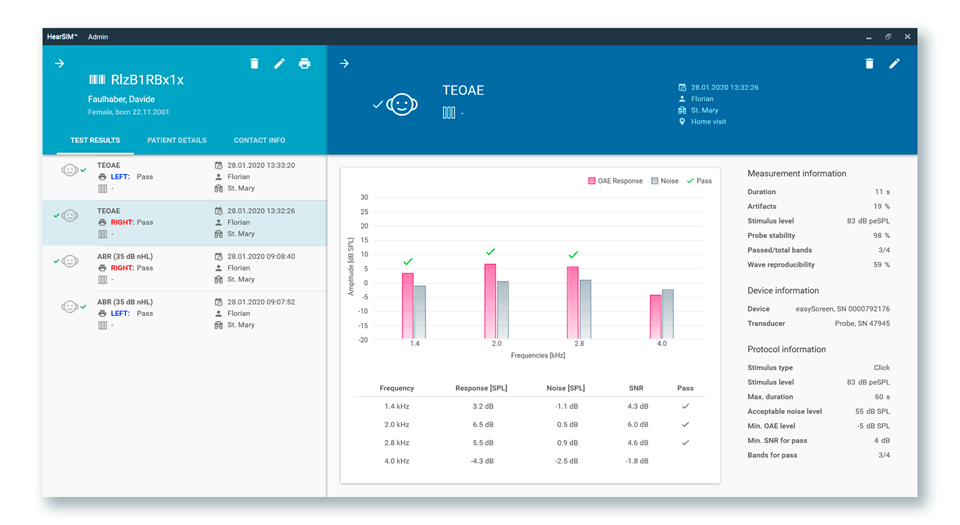Image resolution: width=960 pixels, height=525 pixels.
Task: Delete patient with trash icon beside print
Action: pos(254,64)
